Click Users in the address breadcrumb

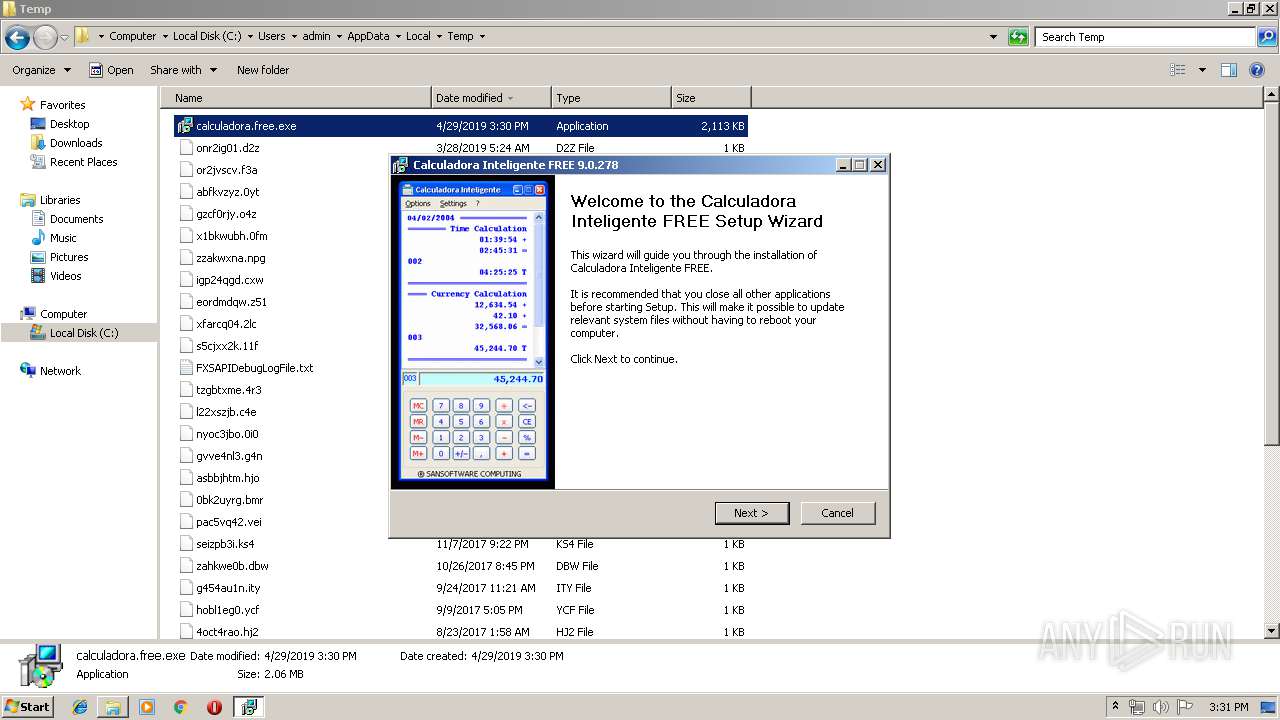pos(271,36)
